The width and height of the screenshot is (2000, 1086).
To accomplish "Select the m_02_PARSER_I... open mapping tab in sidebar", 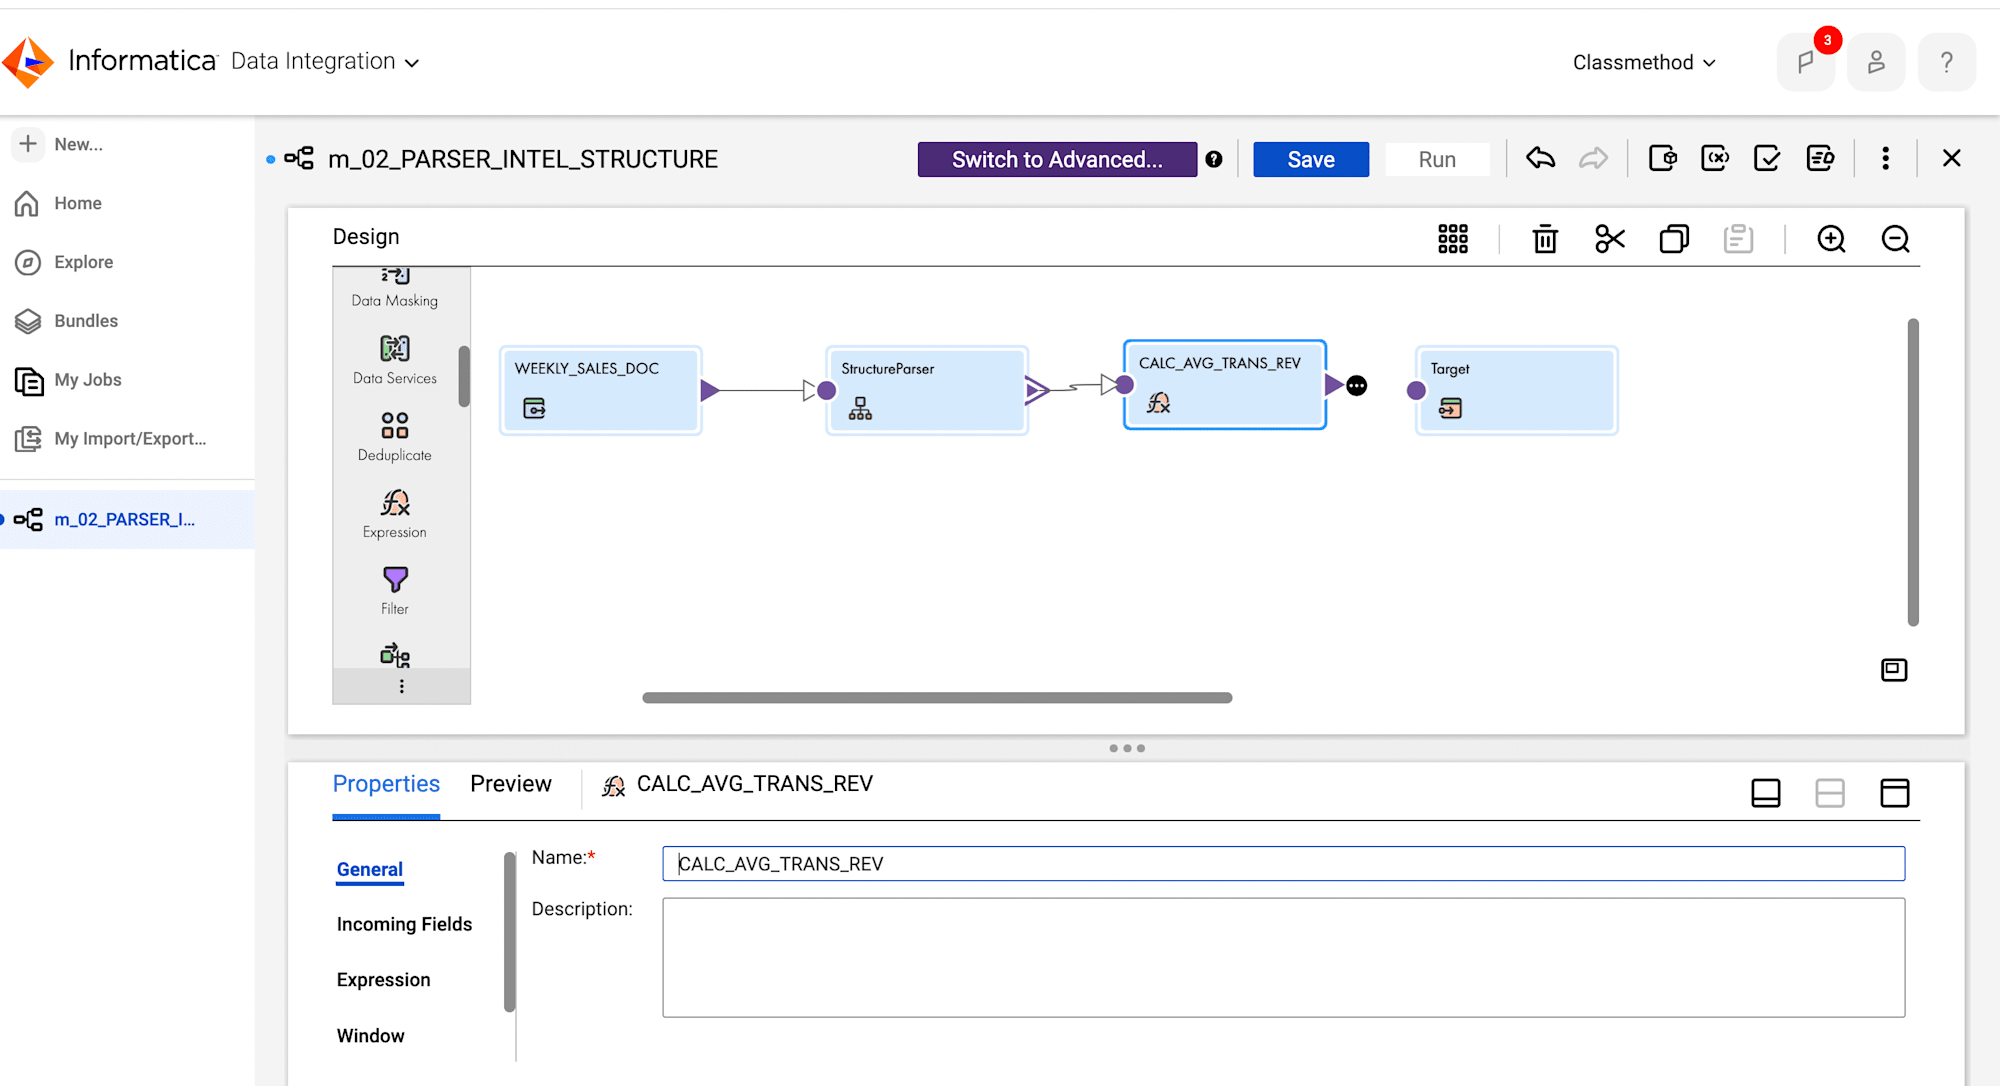I will 127,519.
